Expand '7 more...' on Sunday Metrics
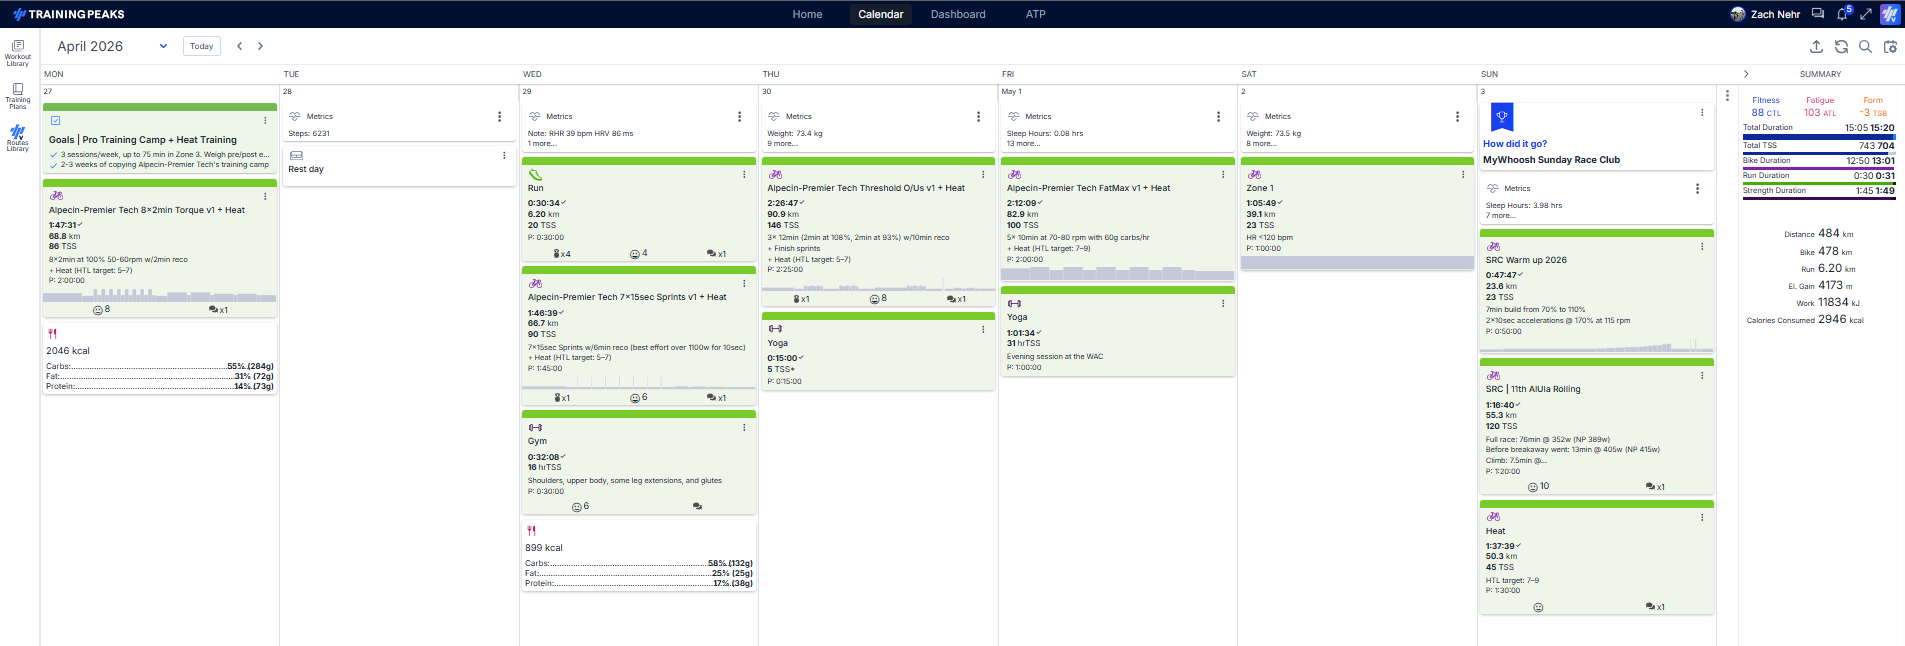The width and height of the screenshot is (1905, 646). pyautogui.click(x=1501, y=216)
